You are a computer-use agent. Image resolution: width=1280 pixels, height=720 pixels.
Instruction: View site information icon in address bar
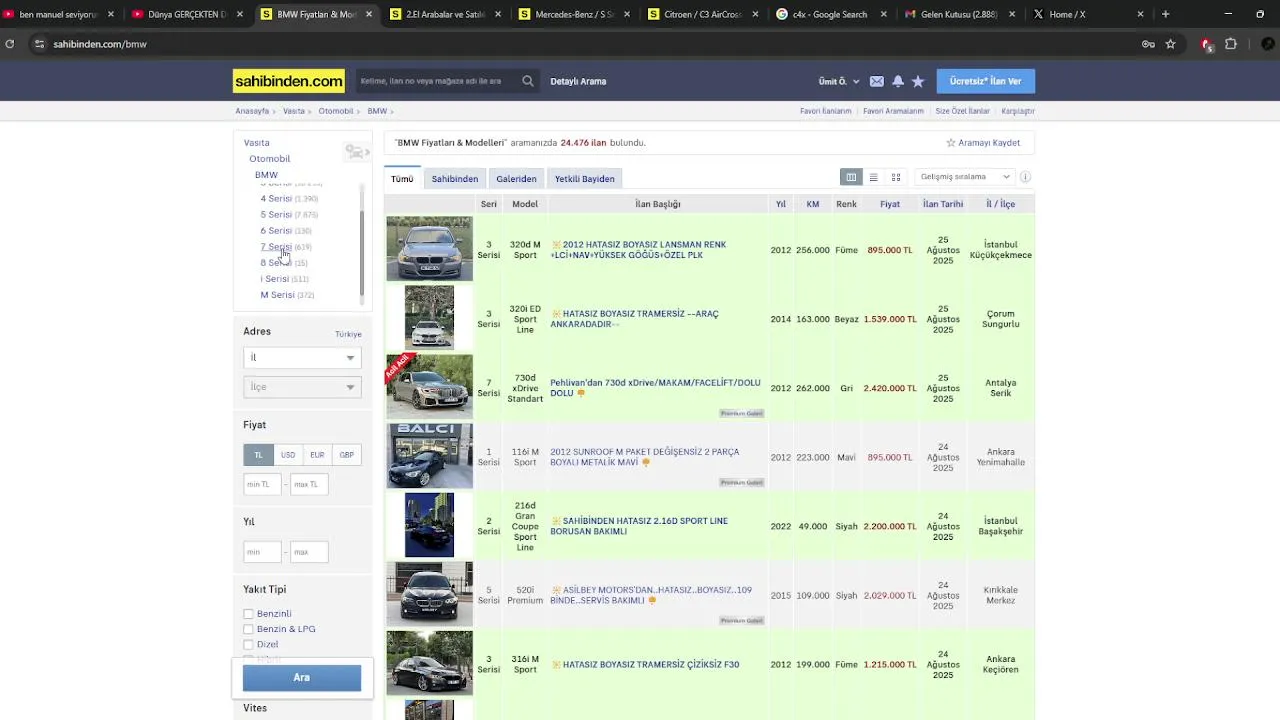[x=39, y=44]
